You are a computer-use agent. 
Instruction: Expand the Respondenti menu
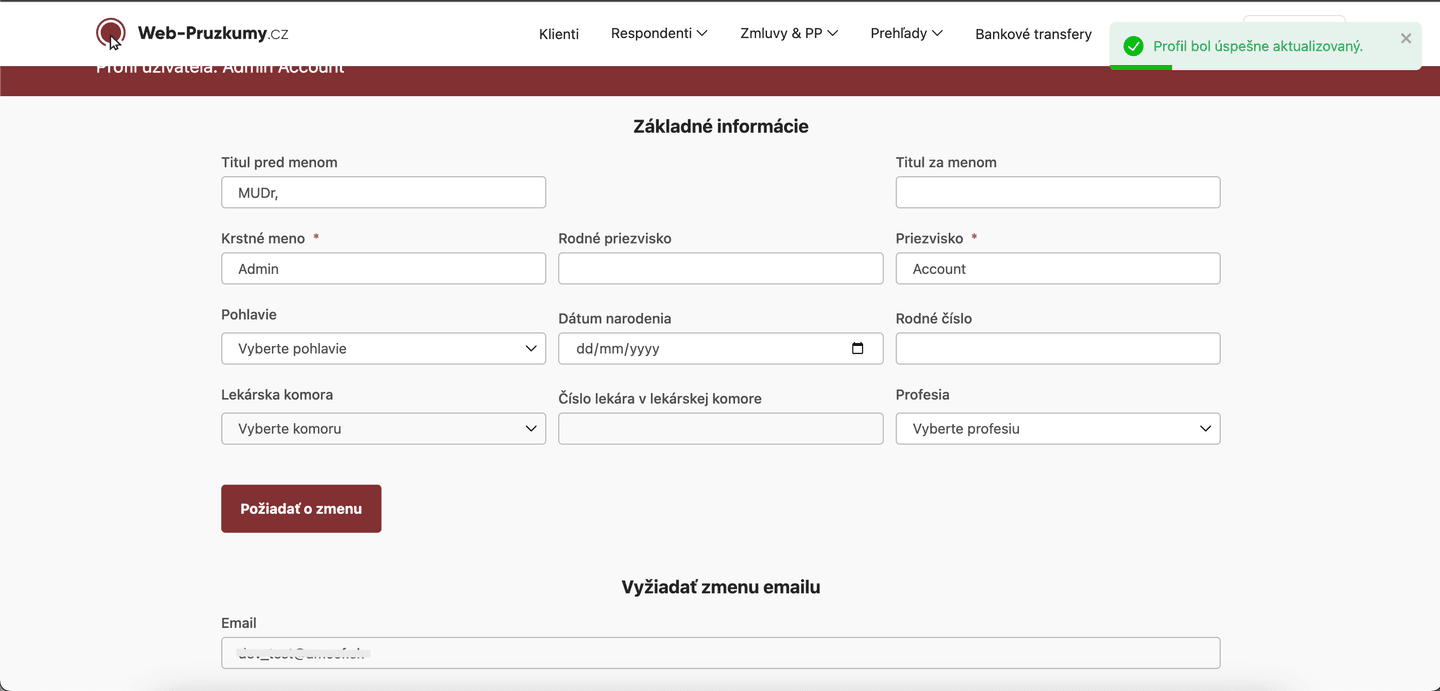[659, 33]
